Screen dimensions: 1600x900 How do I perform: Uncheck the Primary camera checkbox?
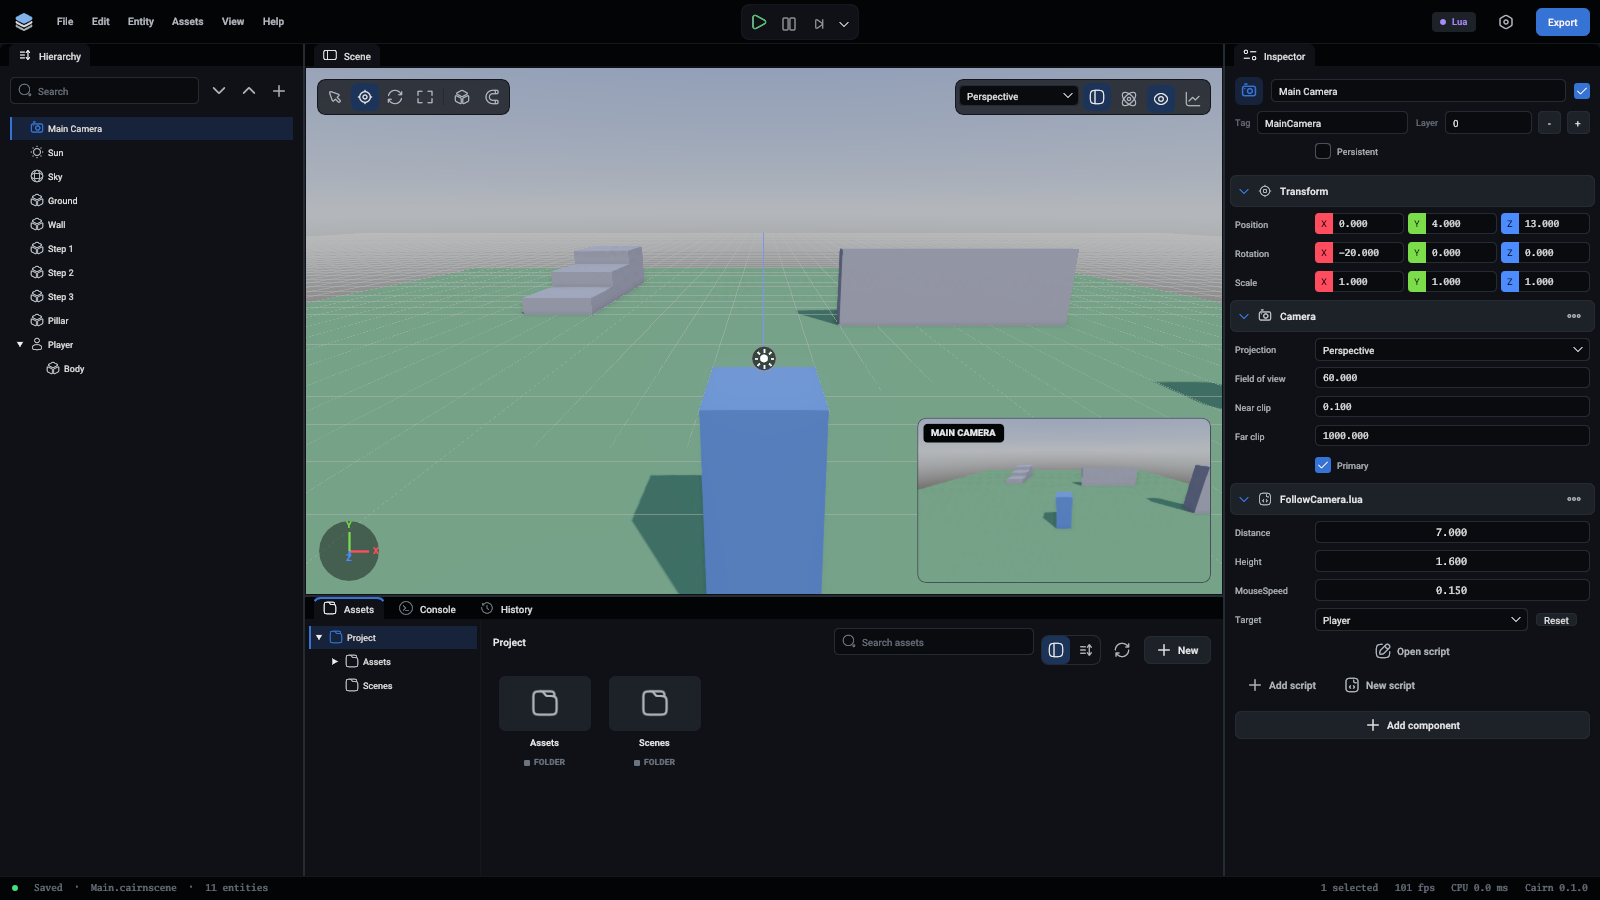click(1323, 465)
